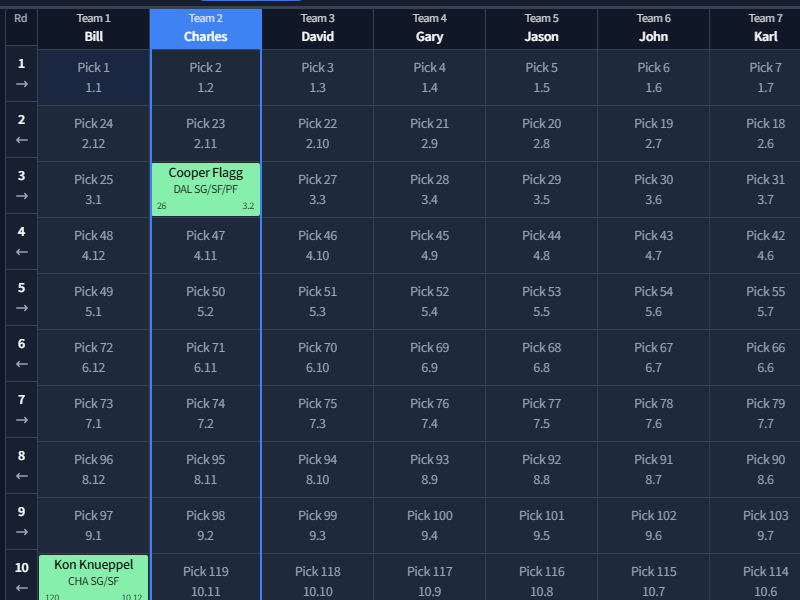The width and height of the screenshot is (800, 600).
Task: Select Pick 21 slot 2.9
Action: click(x=430, y=134)
